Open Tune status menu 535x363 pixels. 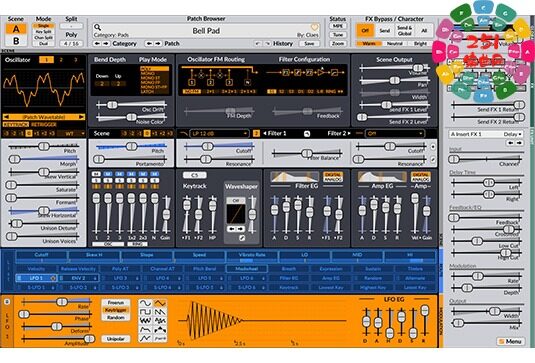click(x=338, y=35)
